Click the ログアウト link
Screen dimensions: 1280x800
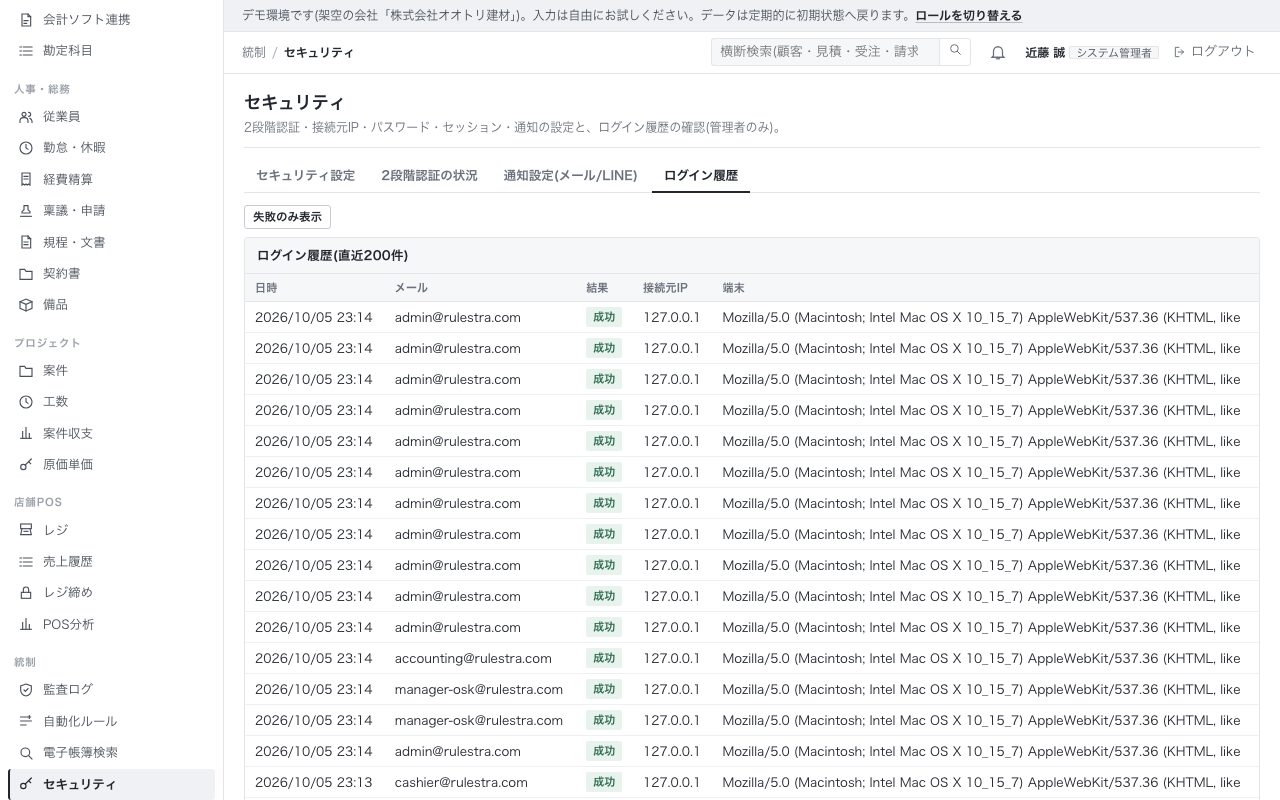tap(1222, 51)
